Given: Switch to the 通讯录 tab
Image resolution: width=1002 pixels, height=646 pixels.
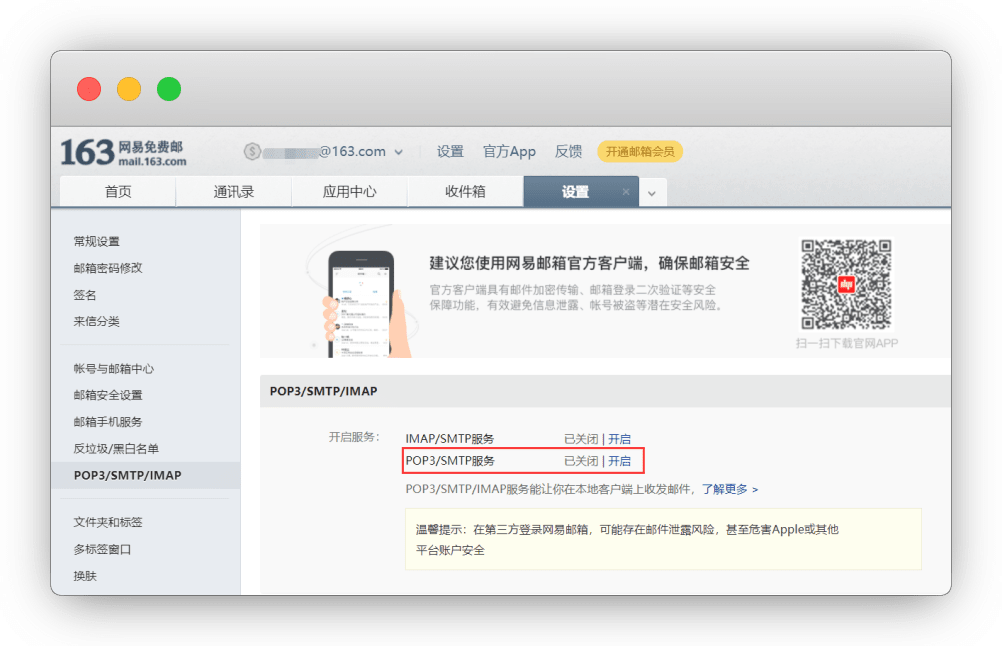Looking at the screenshot, I should point(233,192).
